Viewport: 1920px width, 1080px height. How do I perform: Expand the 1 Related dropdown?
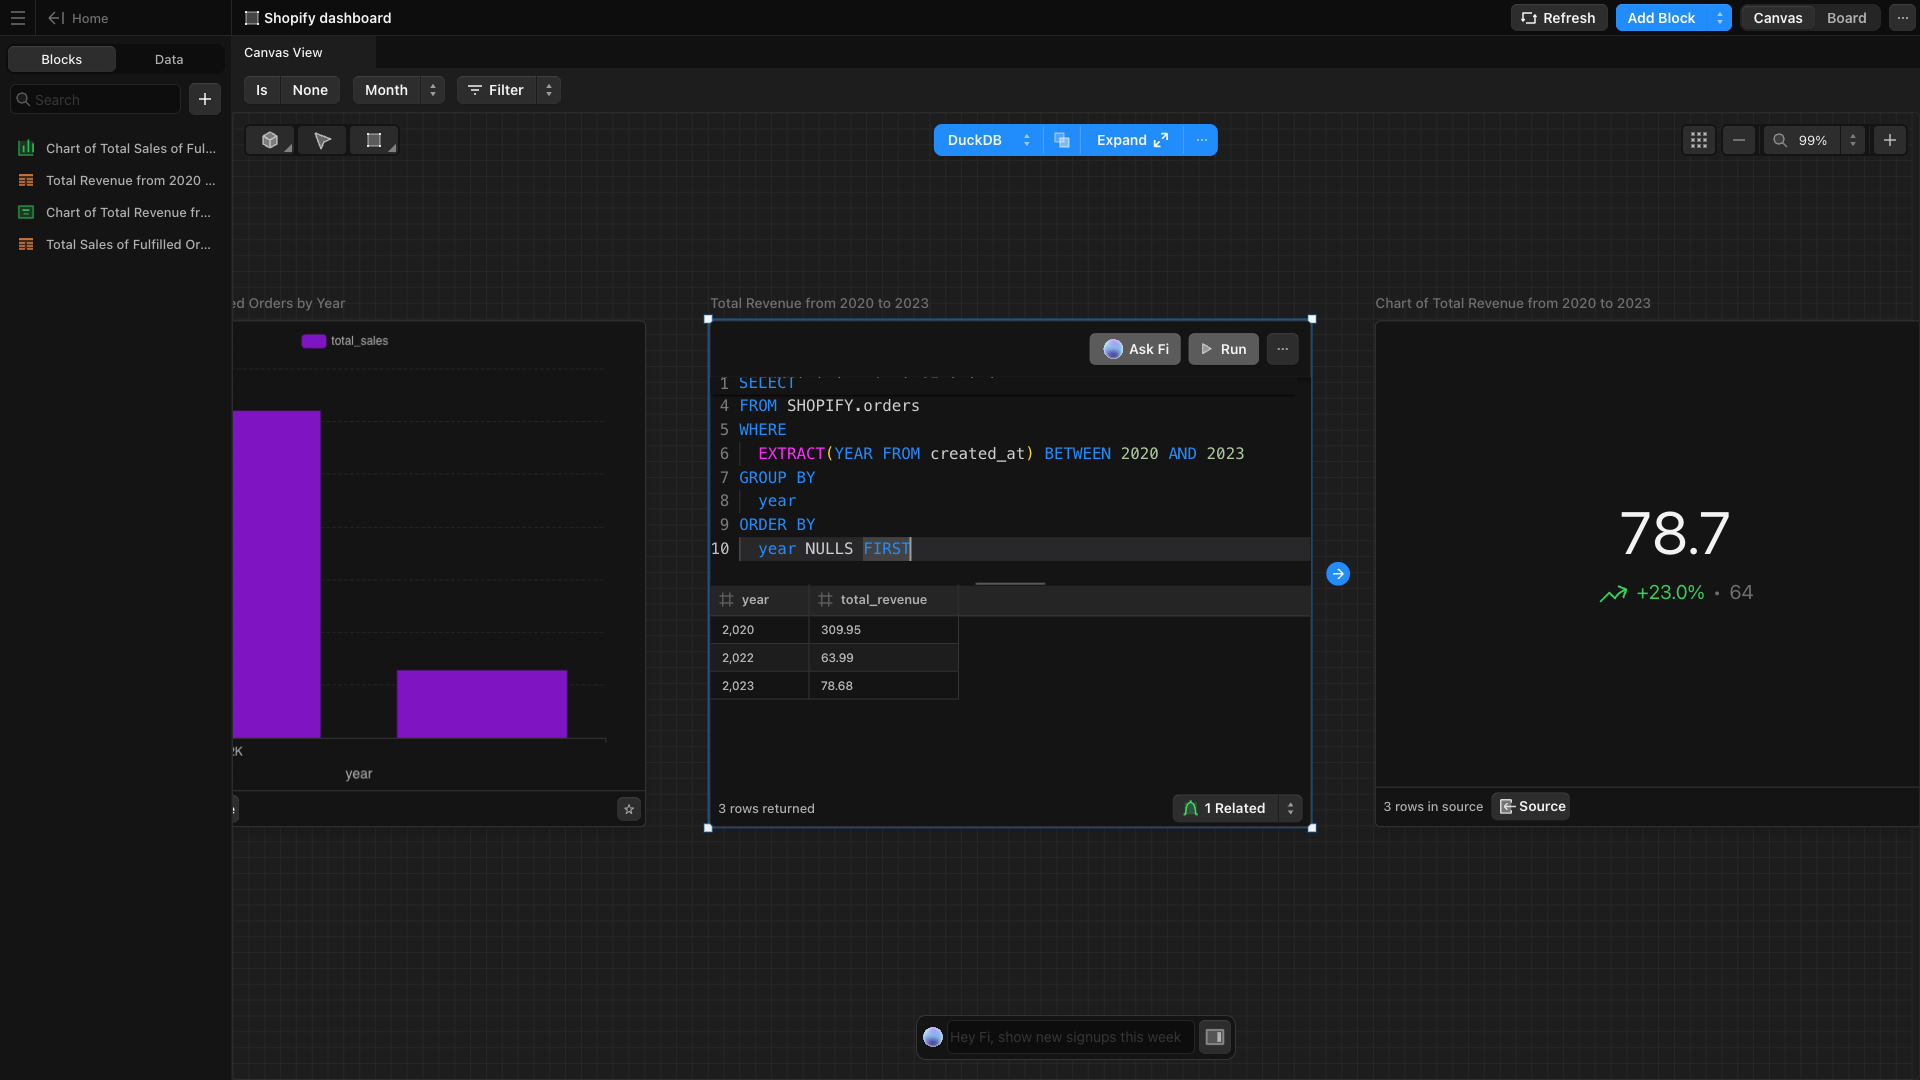tap(1290, 808)
